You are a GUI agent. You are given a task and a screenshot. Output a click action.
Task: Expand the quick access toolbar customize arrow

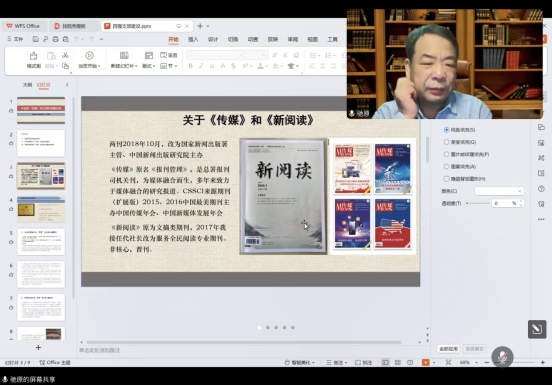[101, 39]
